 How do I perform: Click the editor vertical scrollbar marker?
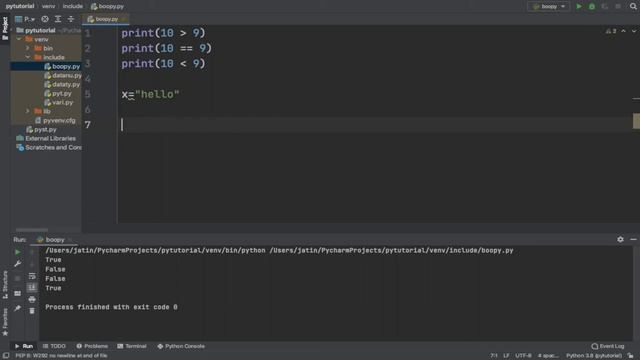636,121
